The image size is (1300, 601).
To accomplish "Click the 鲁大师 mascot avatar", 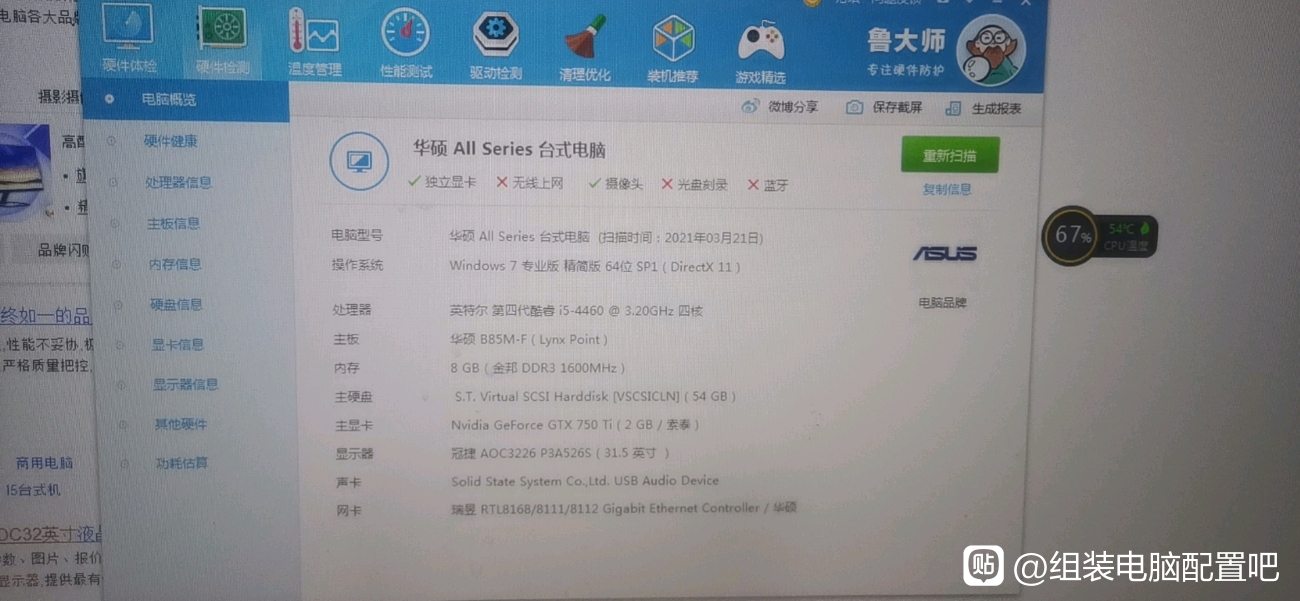I will click(x=991, y=50).
